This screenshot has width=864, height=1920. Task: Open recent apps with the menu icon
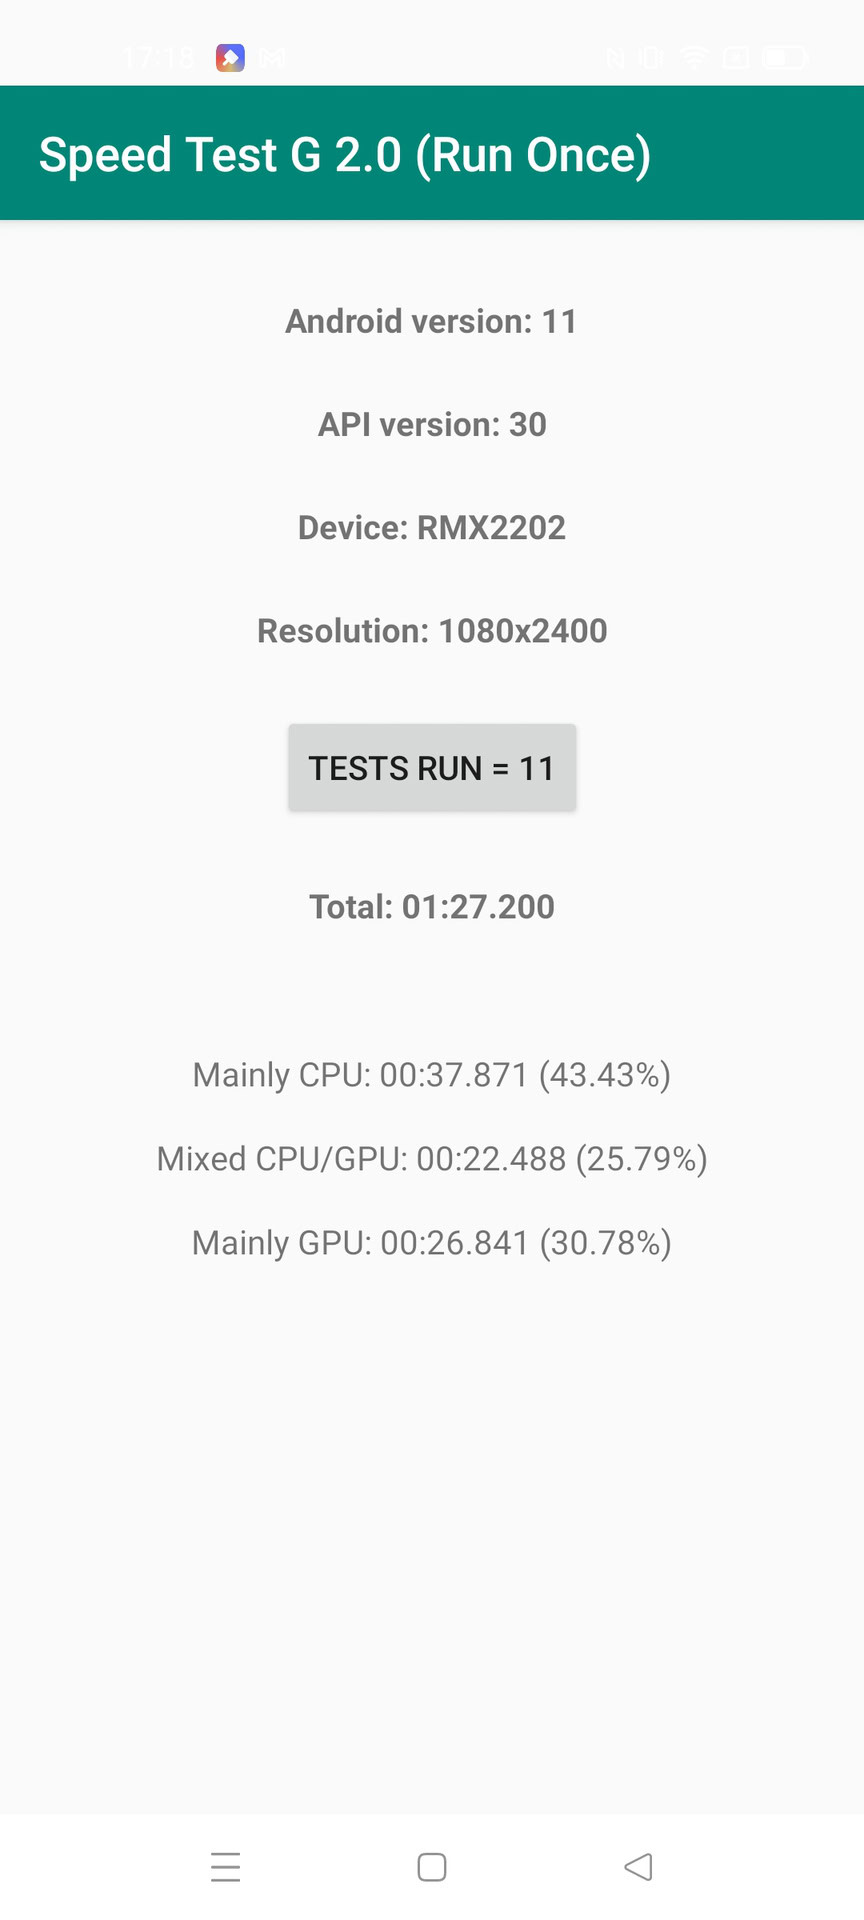point(226,1867)
